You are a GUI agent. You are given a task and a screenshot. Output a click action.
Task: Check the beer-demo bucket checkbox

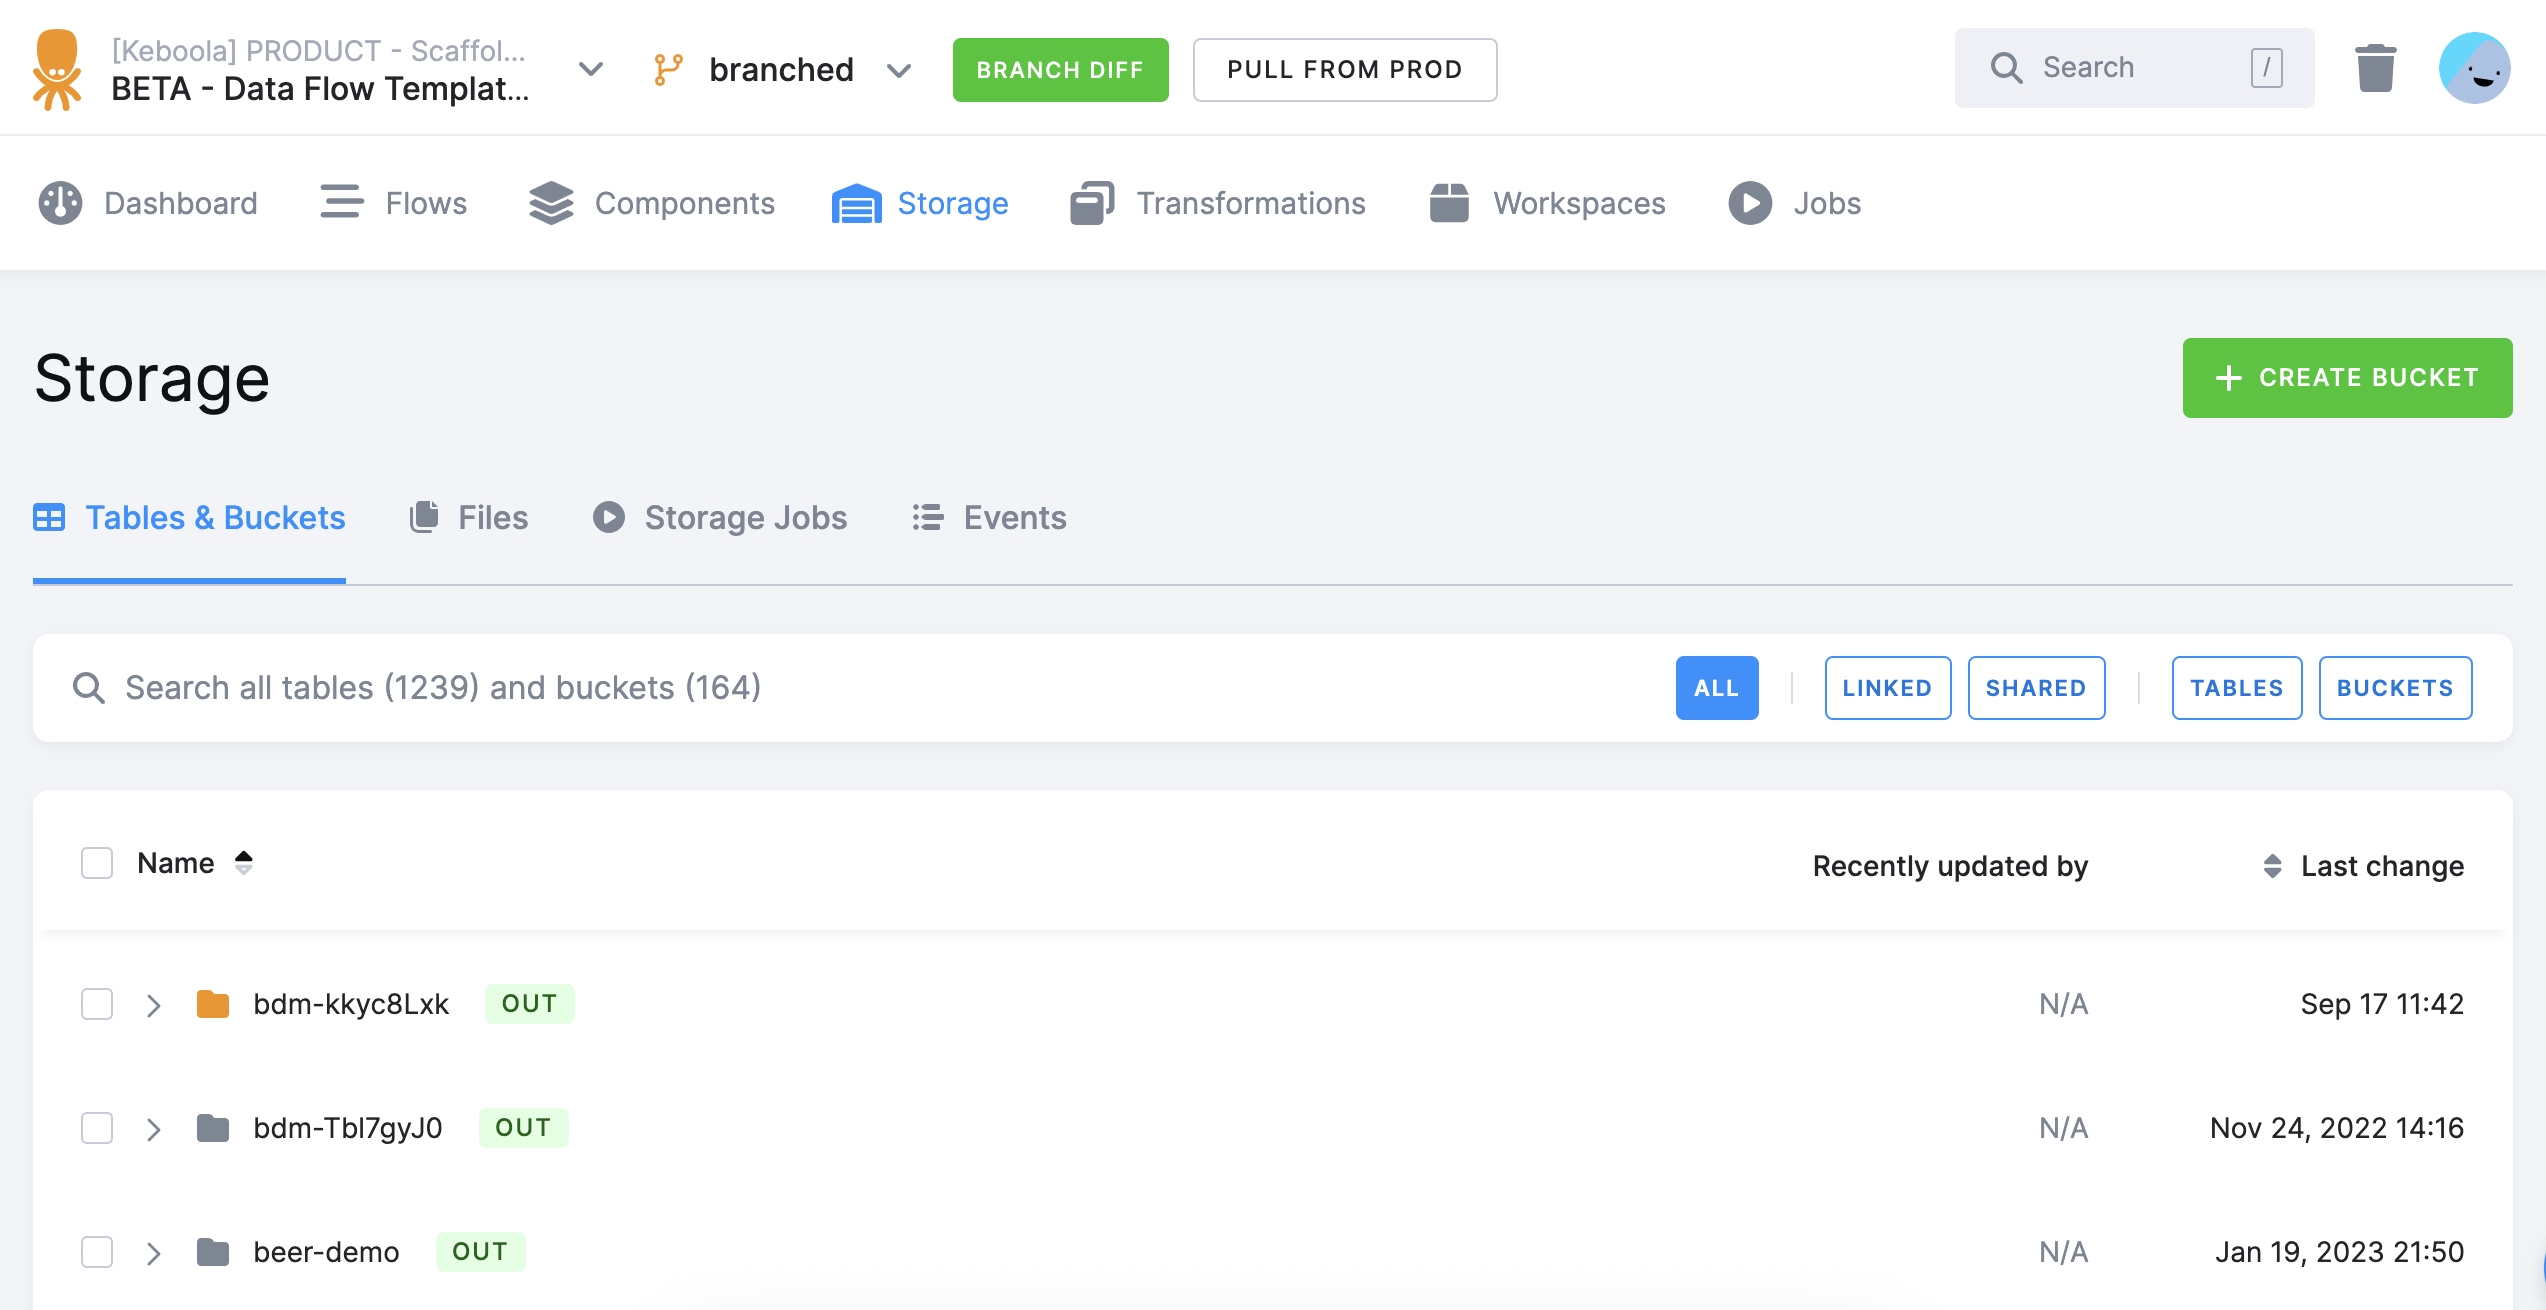pyautogui.click(x=96, y=1251)
